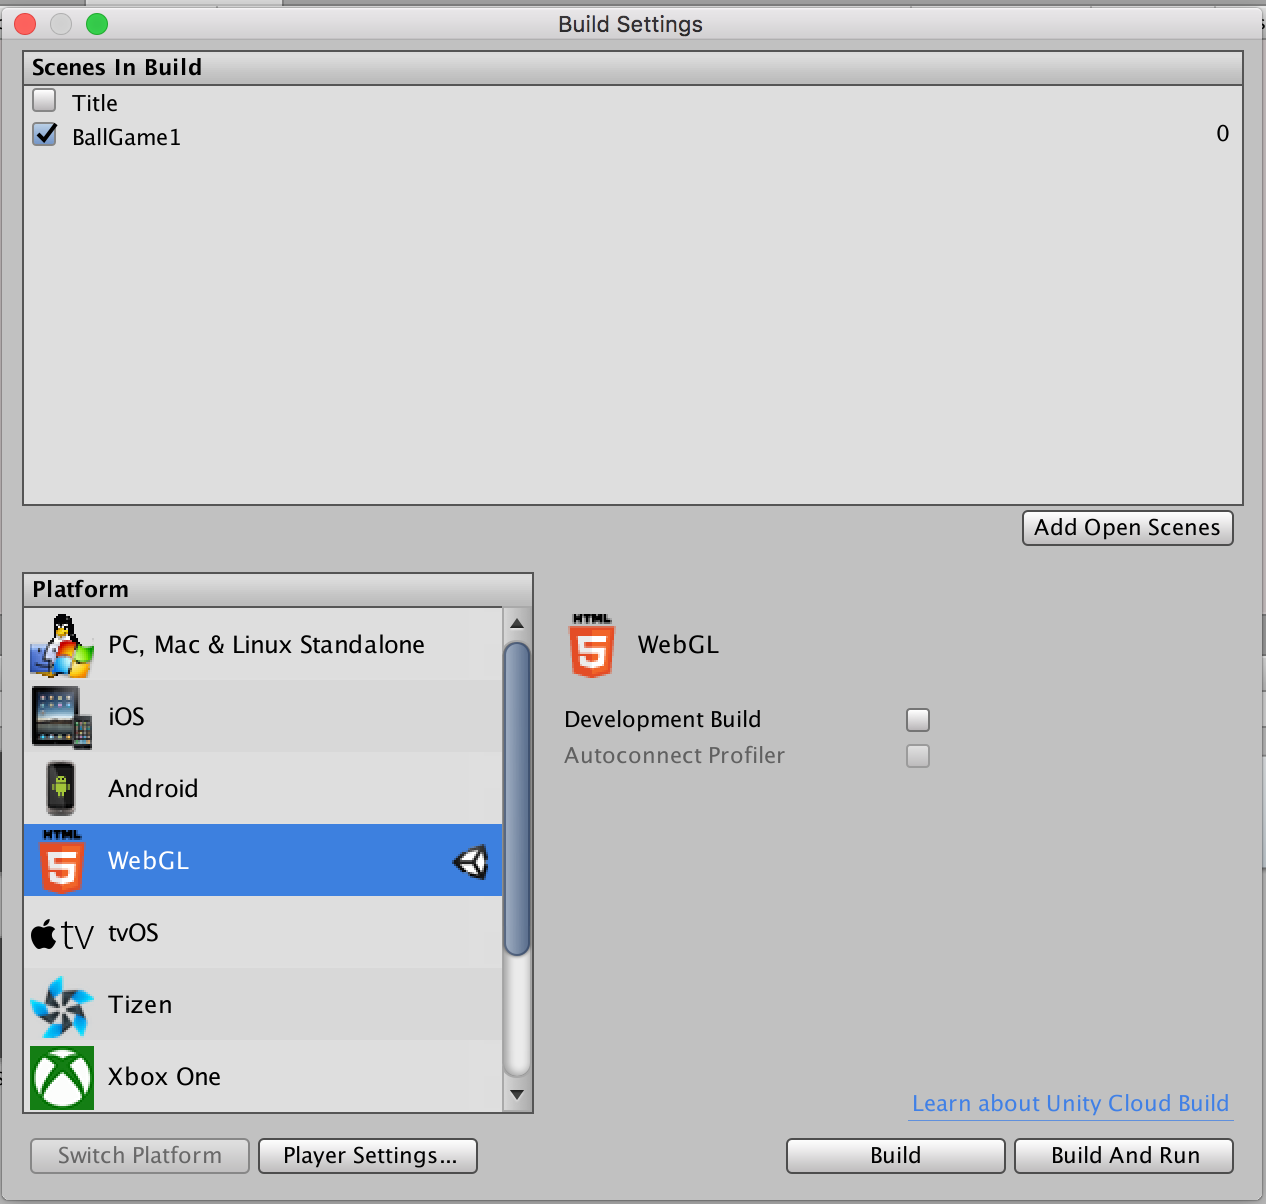Click the Development Build label
The image size is (1266, 1204).
click(663, 720)
